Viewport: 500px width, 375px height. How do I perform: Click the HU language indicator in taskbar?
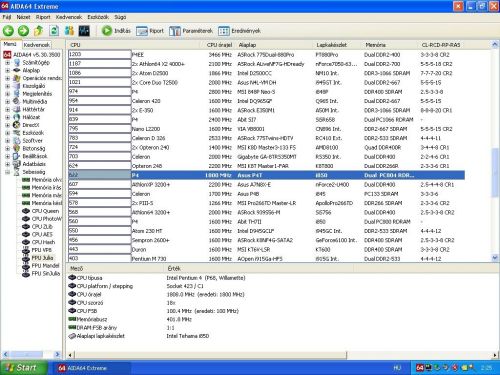397,368
